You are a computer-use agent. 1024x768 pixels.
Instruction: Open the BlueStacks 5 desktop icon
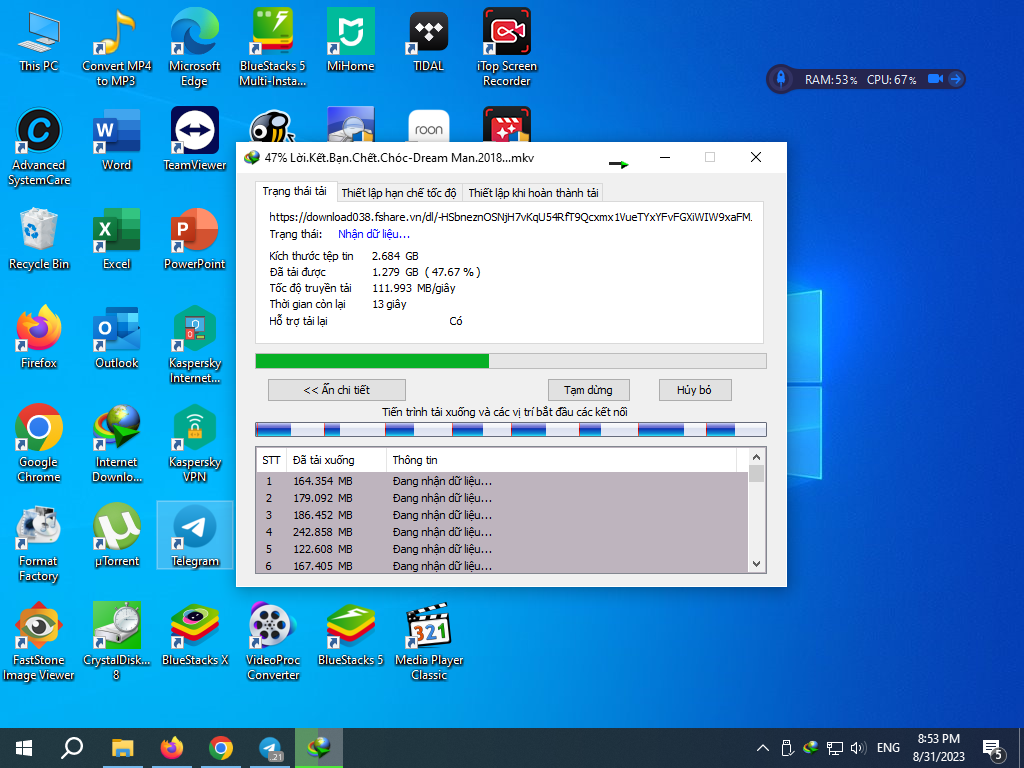click(351, 636)
